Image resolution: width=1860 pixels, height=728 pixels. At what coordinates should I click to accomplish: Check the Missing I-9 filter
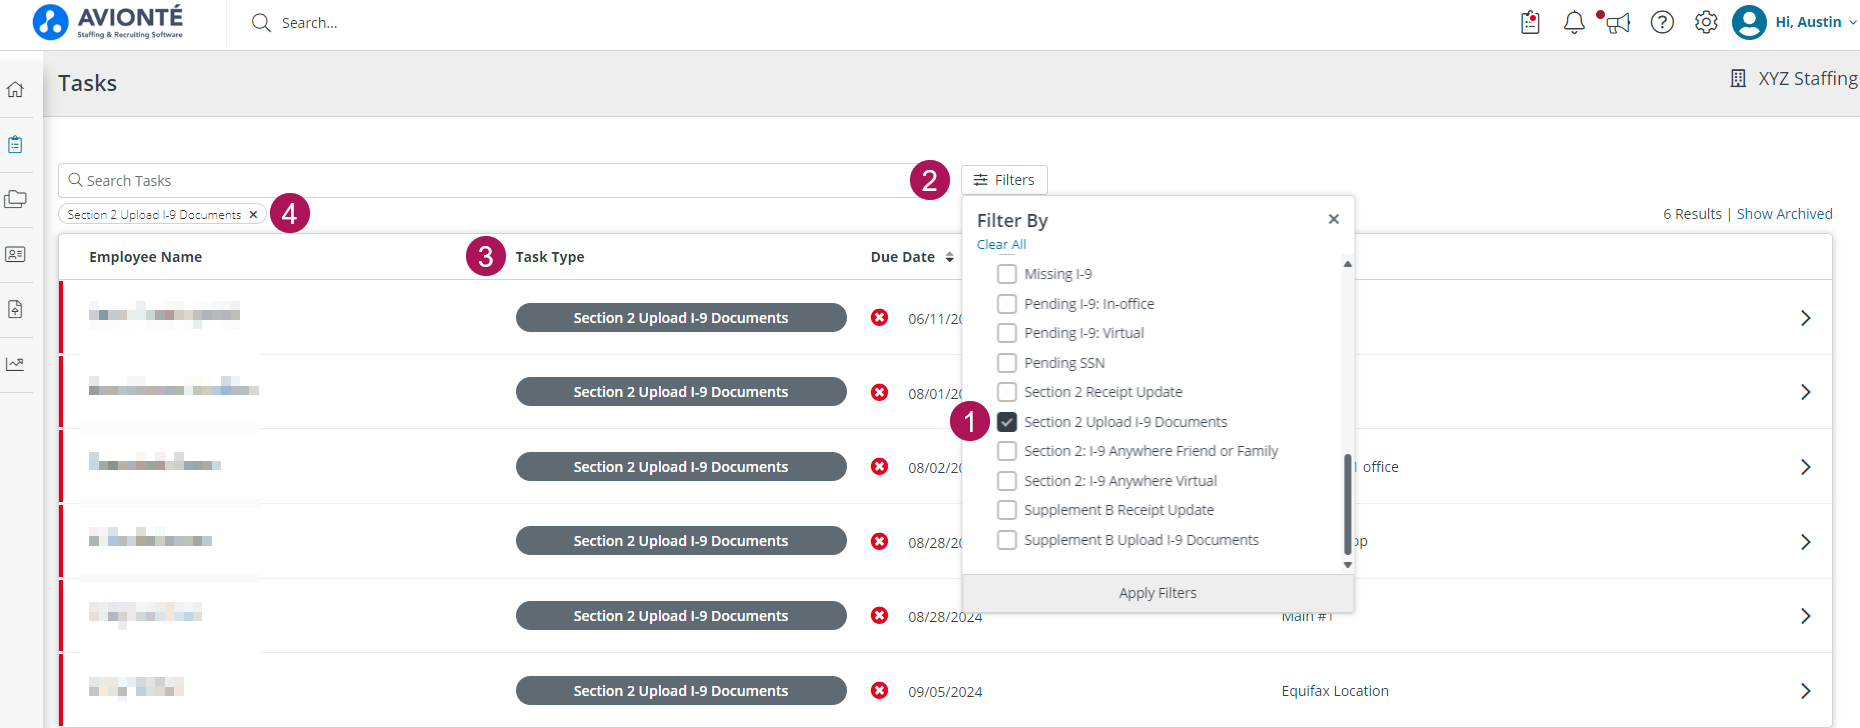(x=1007, y=274)
